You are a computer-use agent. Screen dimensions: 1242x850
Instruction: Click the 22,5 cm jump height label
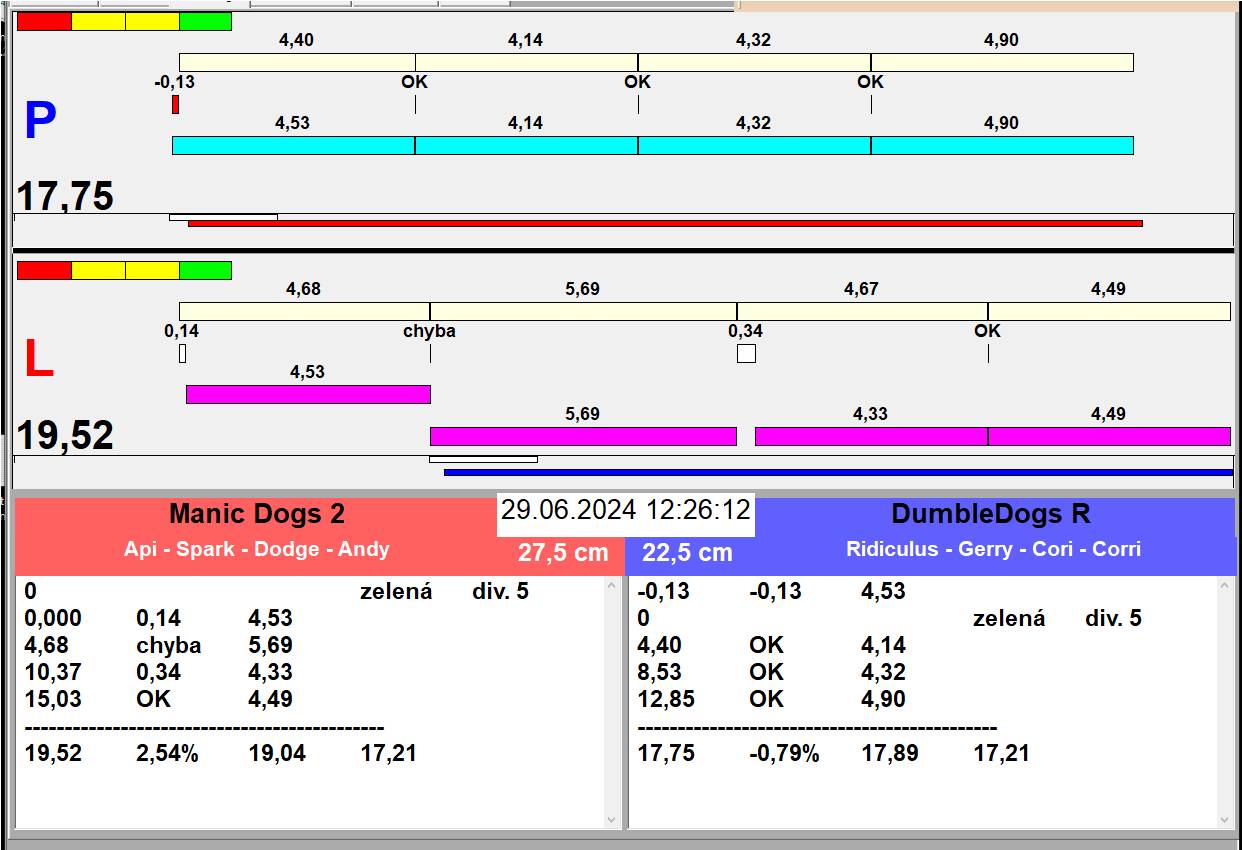[687, 553]
